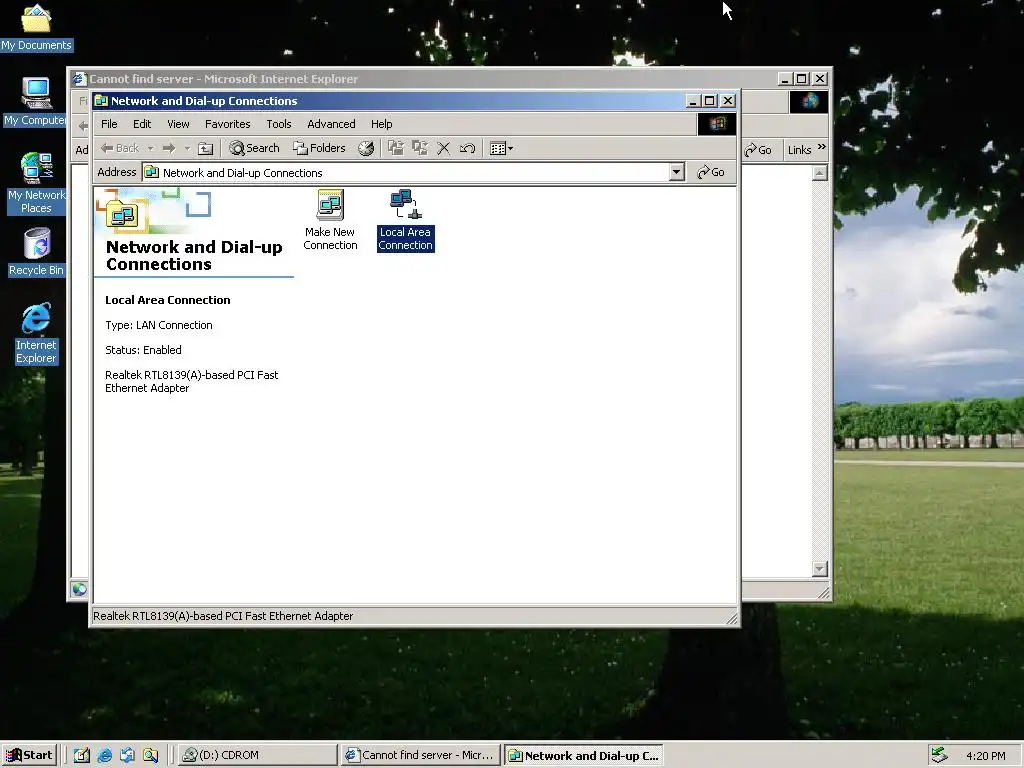The height and width of the screenshot is (768, 1024).
Task: Click Go button in Internet Explorer window
Action: pos(758,150)
